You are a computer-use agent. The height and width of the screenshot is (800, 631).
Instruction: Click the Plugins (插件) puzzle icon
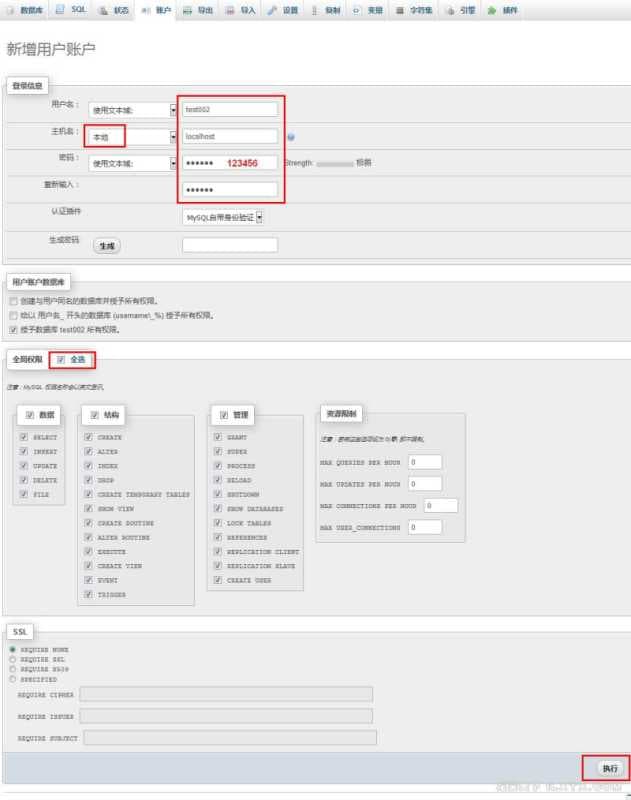pos(491,10)
